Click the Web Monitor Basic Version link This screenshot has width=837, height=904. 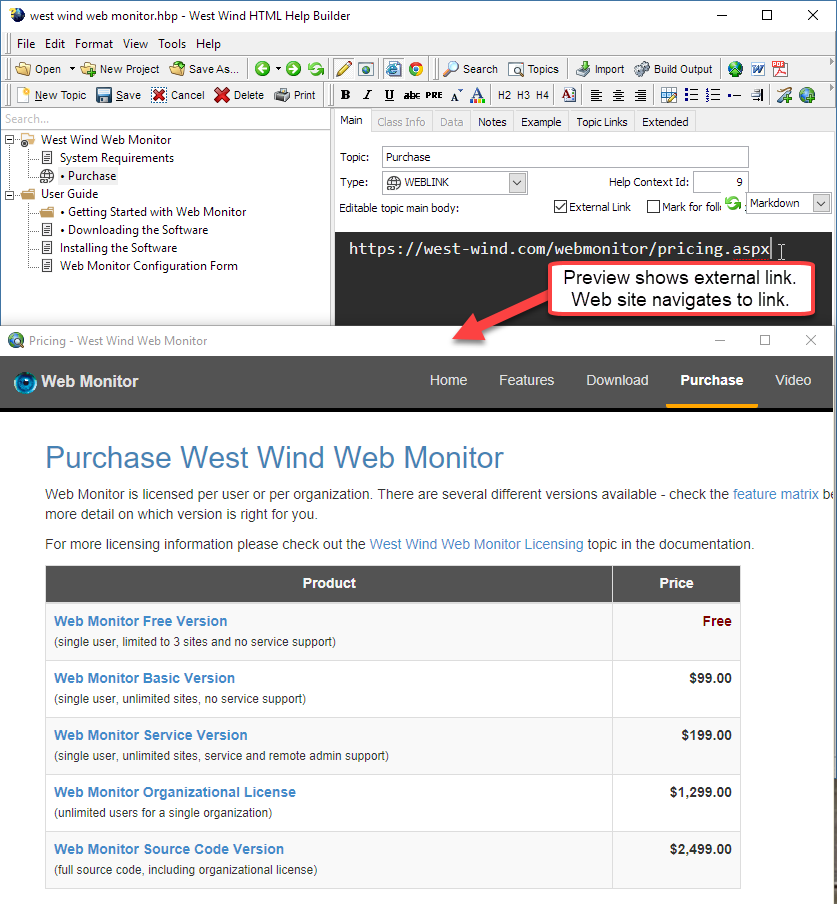click(144, 678)
